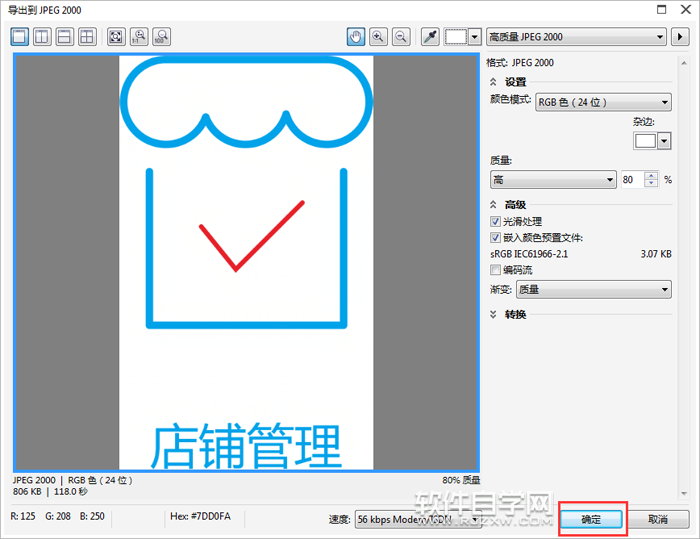Viewport: 700px width, 539px height.
Task: Decrease quality percent with down arrow
Action: 651,184
